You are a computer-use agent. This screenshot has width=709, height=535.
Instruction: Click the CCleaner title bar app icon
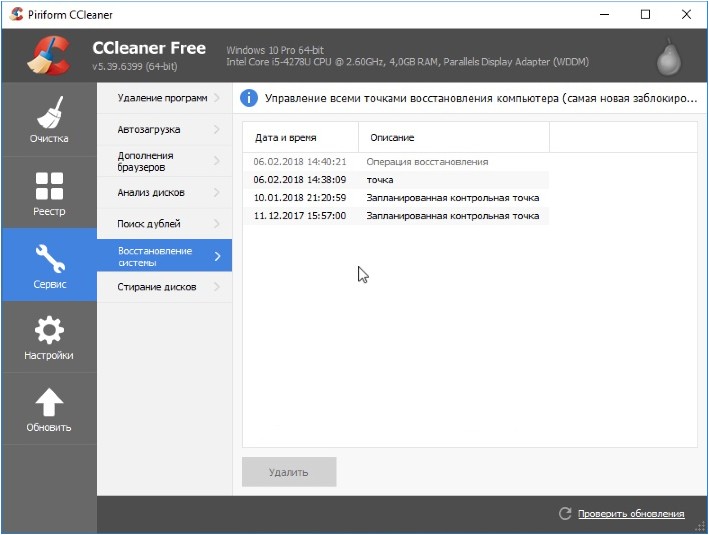click(x=16, y=14)
